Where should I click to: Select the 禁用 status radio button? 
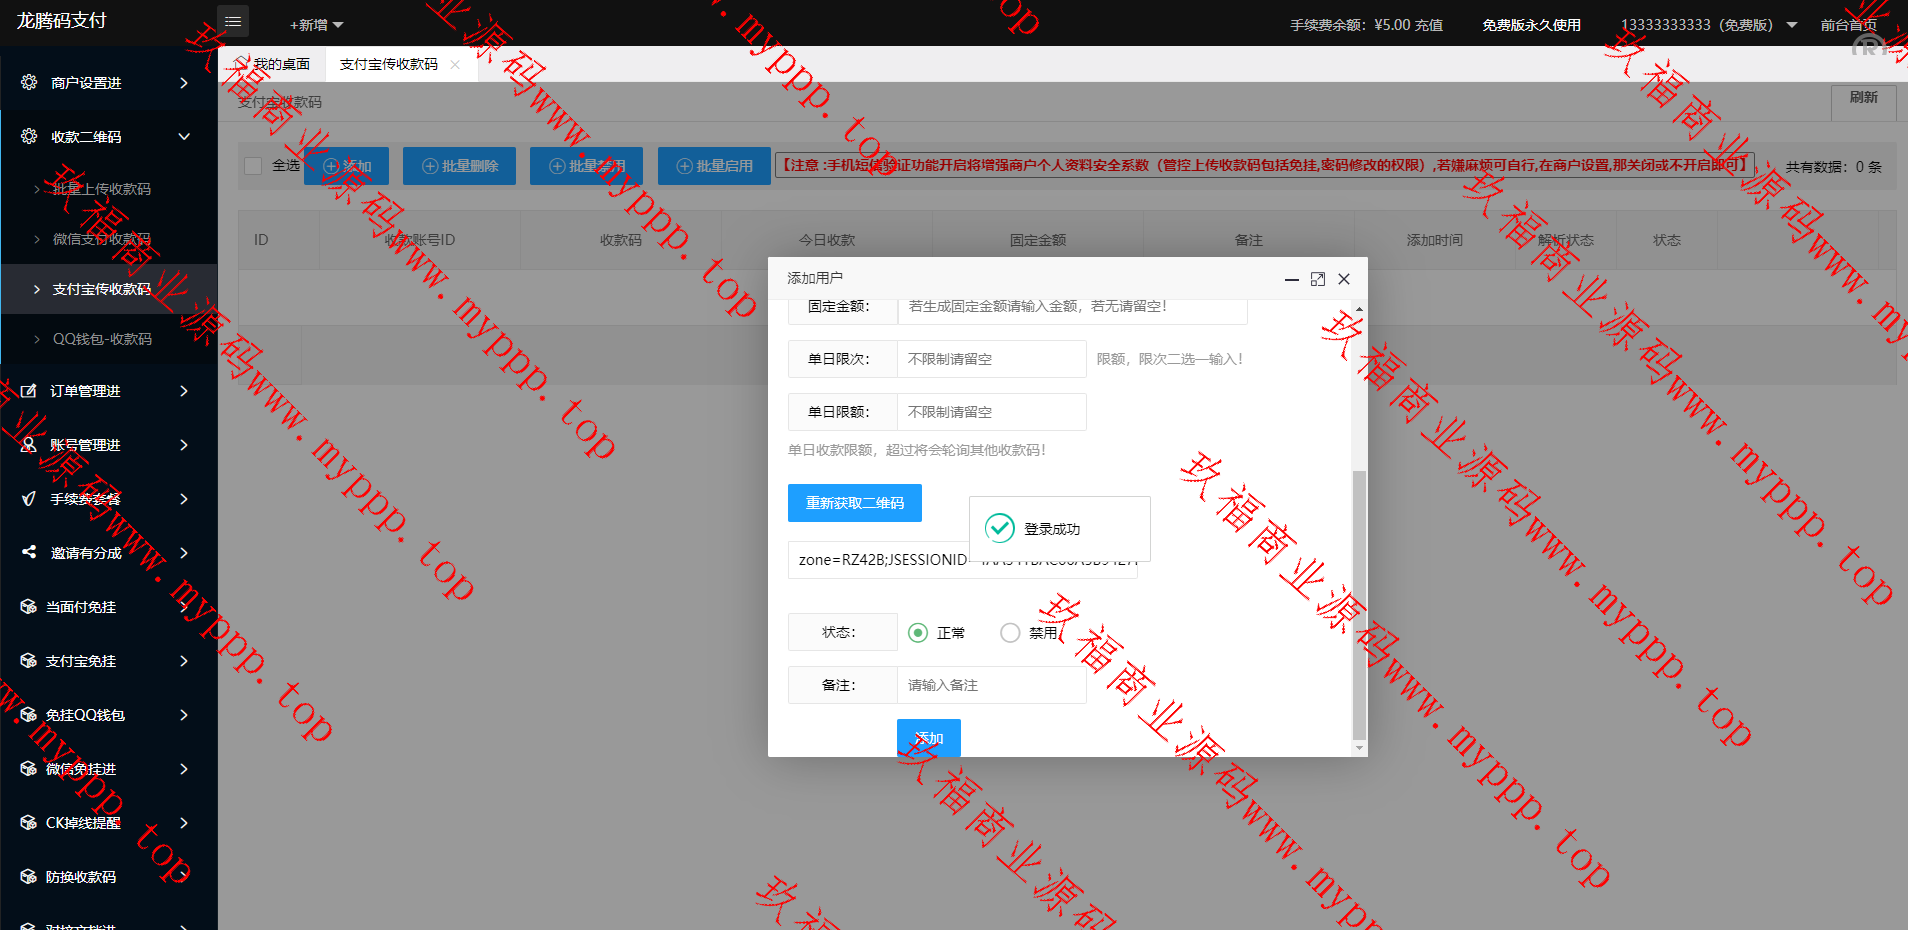click(x=1010, y=633)
